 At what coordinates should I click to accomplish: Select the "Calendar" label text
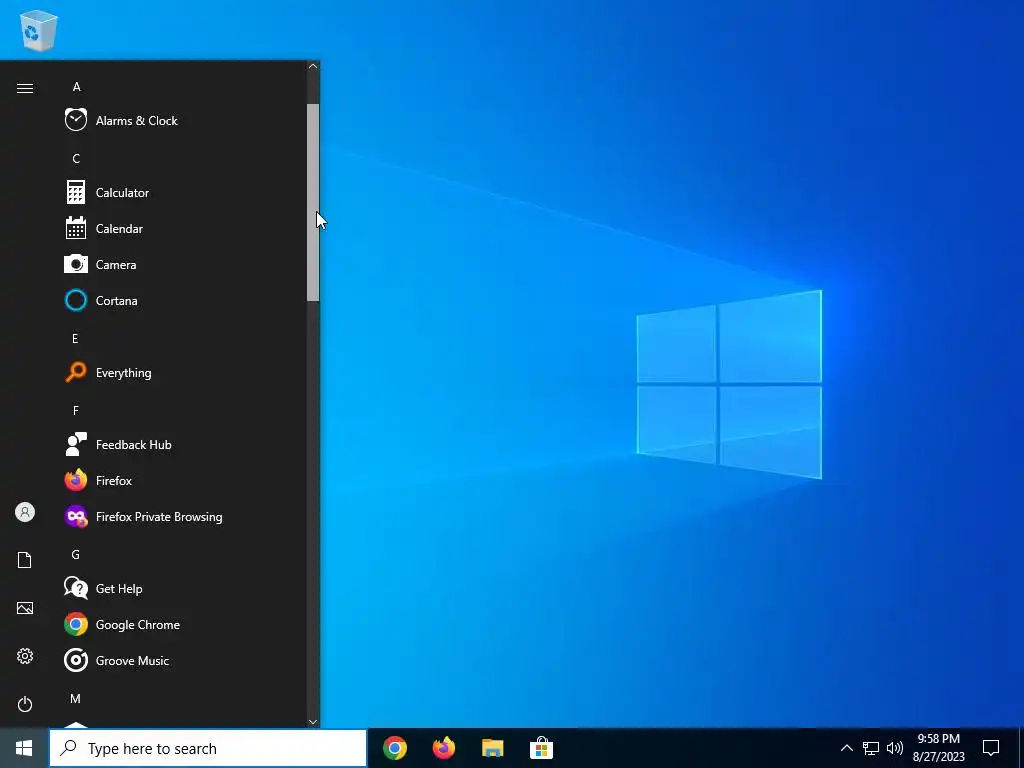pyautogui.click(x=119, y=229)
